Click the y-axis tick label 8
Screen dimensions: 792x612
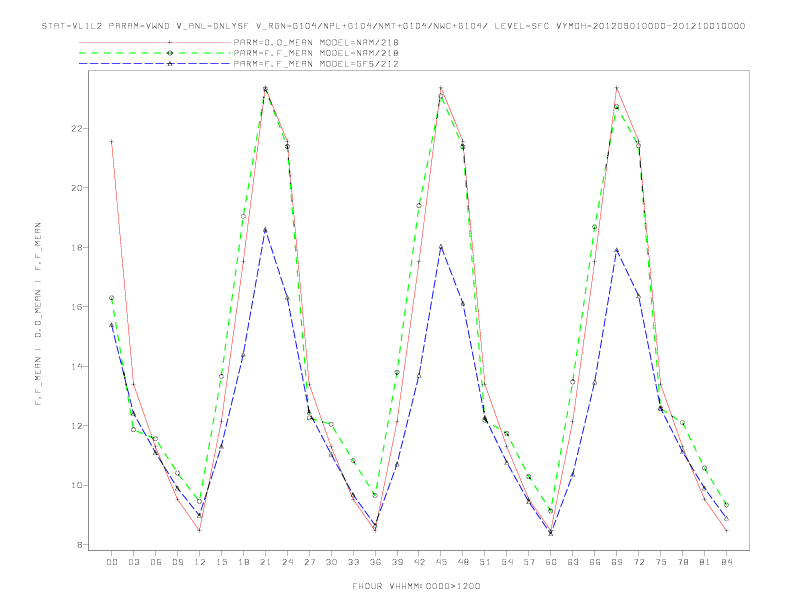78,545
